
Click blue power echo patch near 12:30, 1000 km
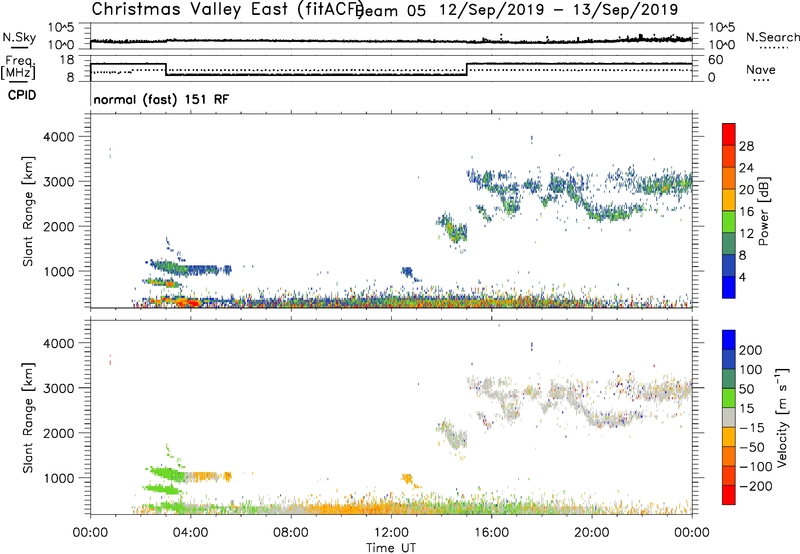407,272
